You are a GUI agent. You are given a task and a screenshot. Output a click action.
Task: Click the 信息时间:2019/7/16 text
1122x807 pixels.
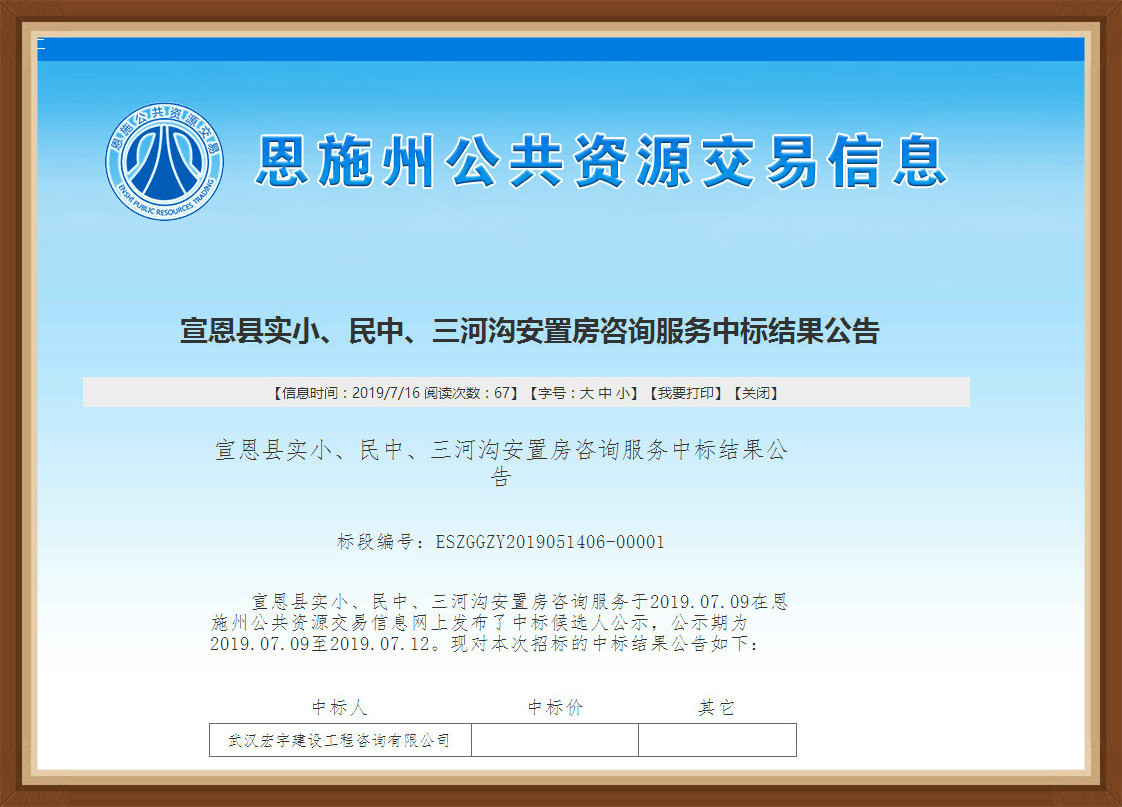(x=350, y=393)
